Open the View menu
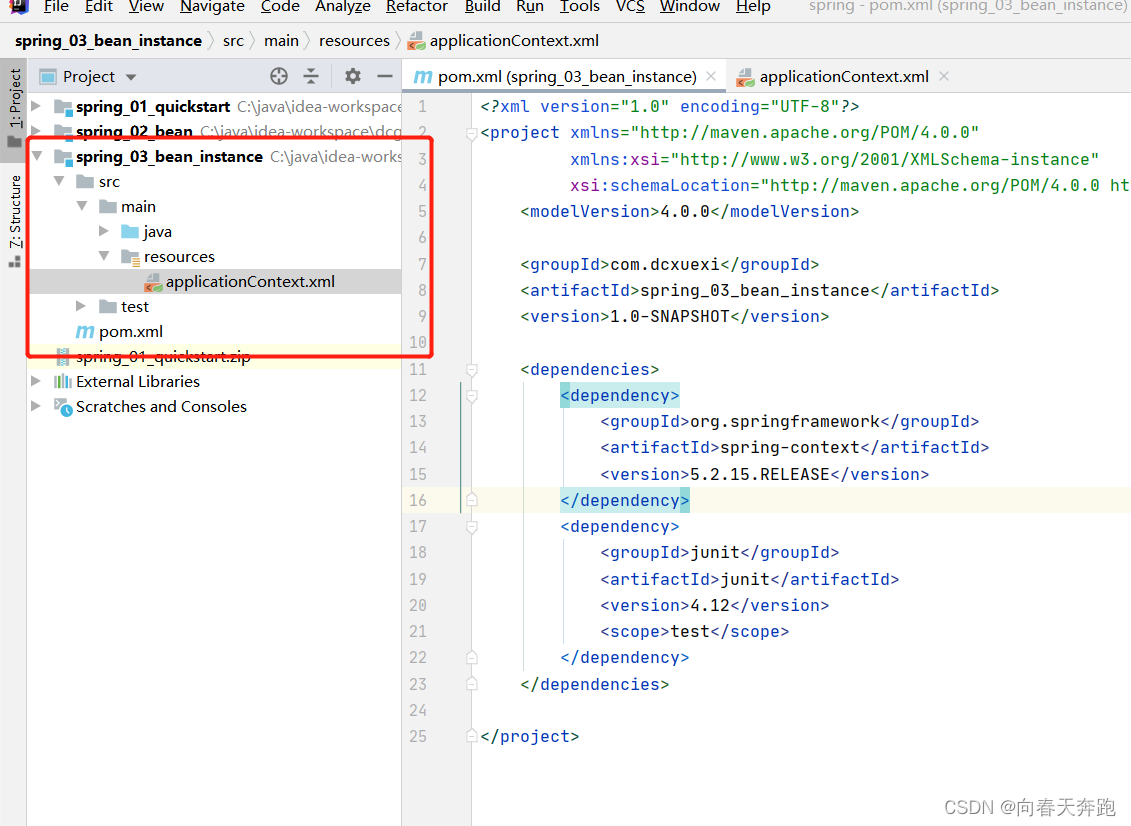1131x826 pixels. pyautogui.click(x=146, y=6)
